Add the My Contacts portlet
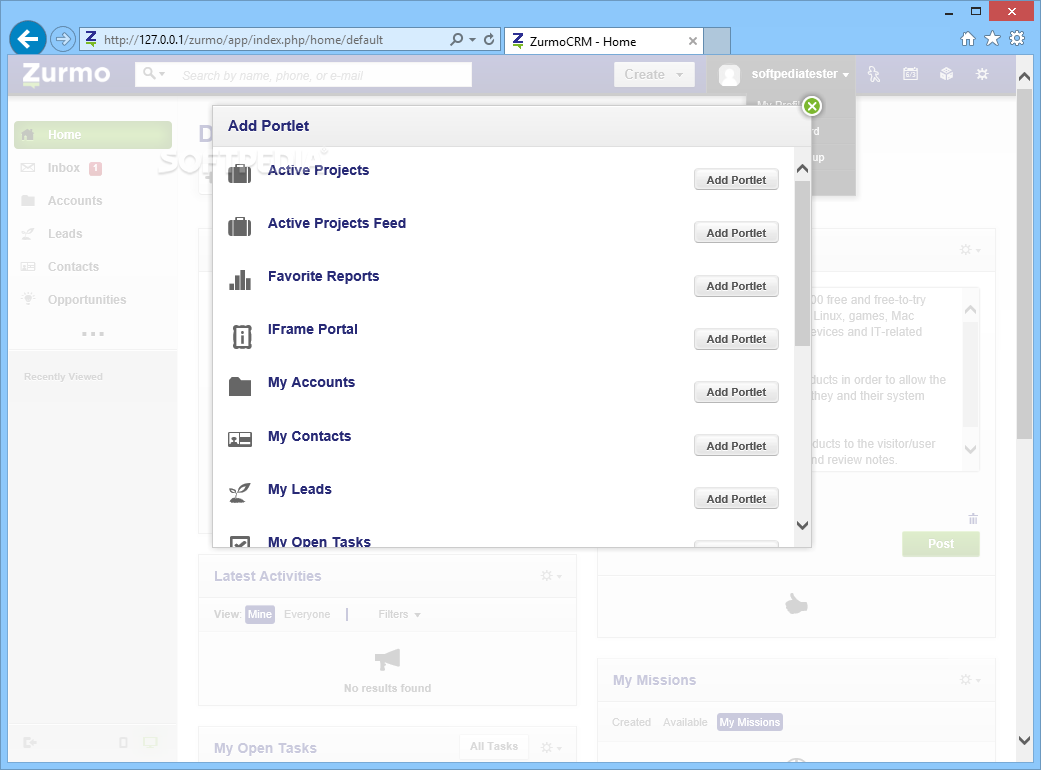The image size is (1041, 770). tap(736, 446)
